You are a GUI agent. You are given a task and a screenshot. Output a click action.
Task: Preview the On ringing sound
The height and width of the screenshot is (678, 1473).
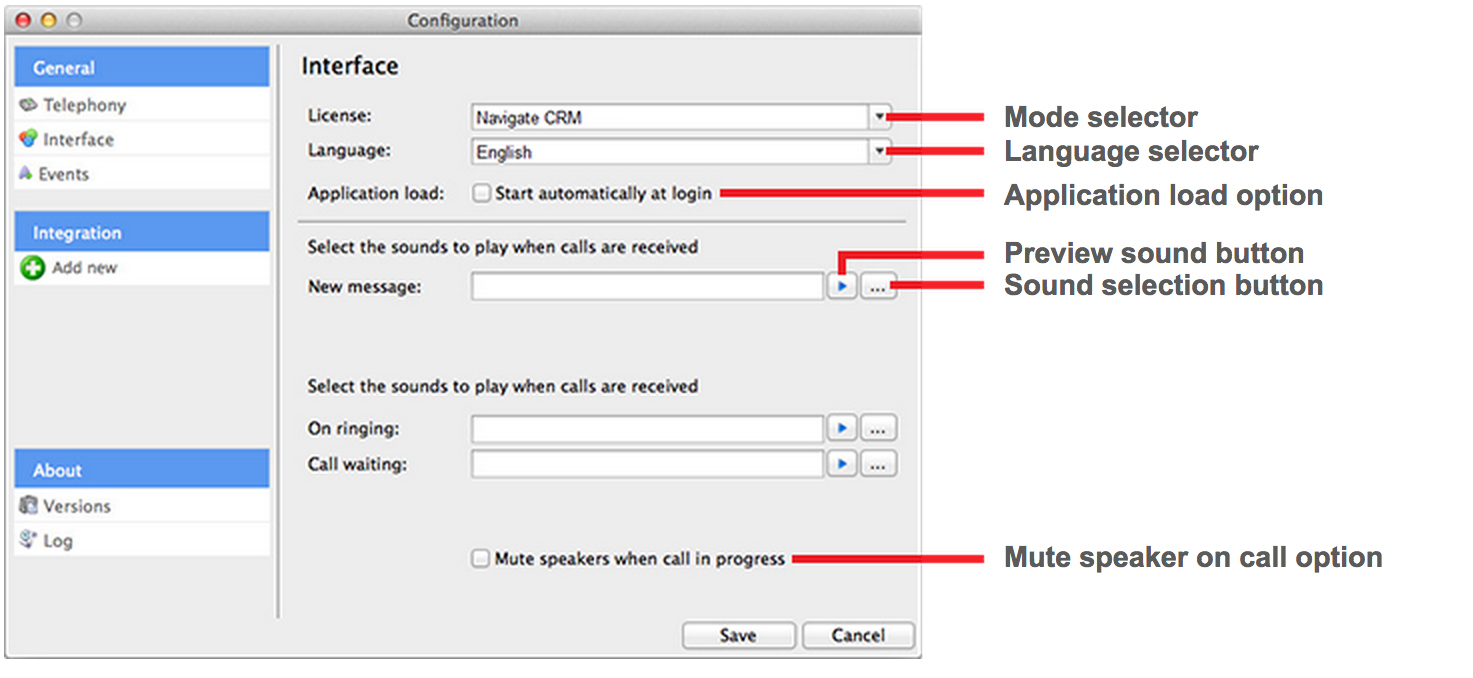(842, 428)
